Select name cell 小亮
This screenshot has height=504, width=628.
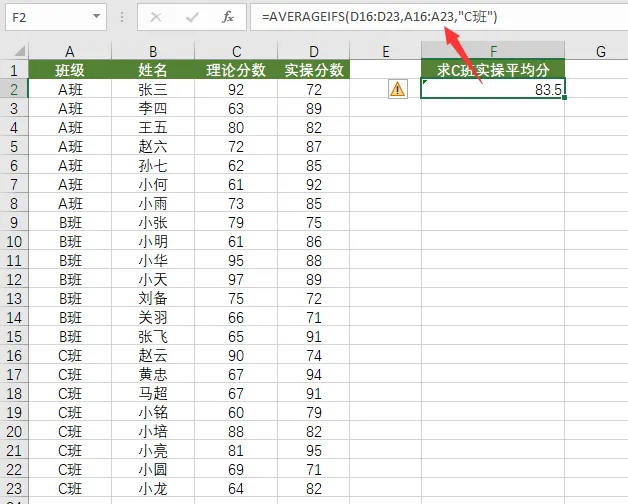pyautogui.click(x=153, y=450)
